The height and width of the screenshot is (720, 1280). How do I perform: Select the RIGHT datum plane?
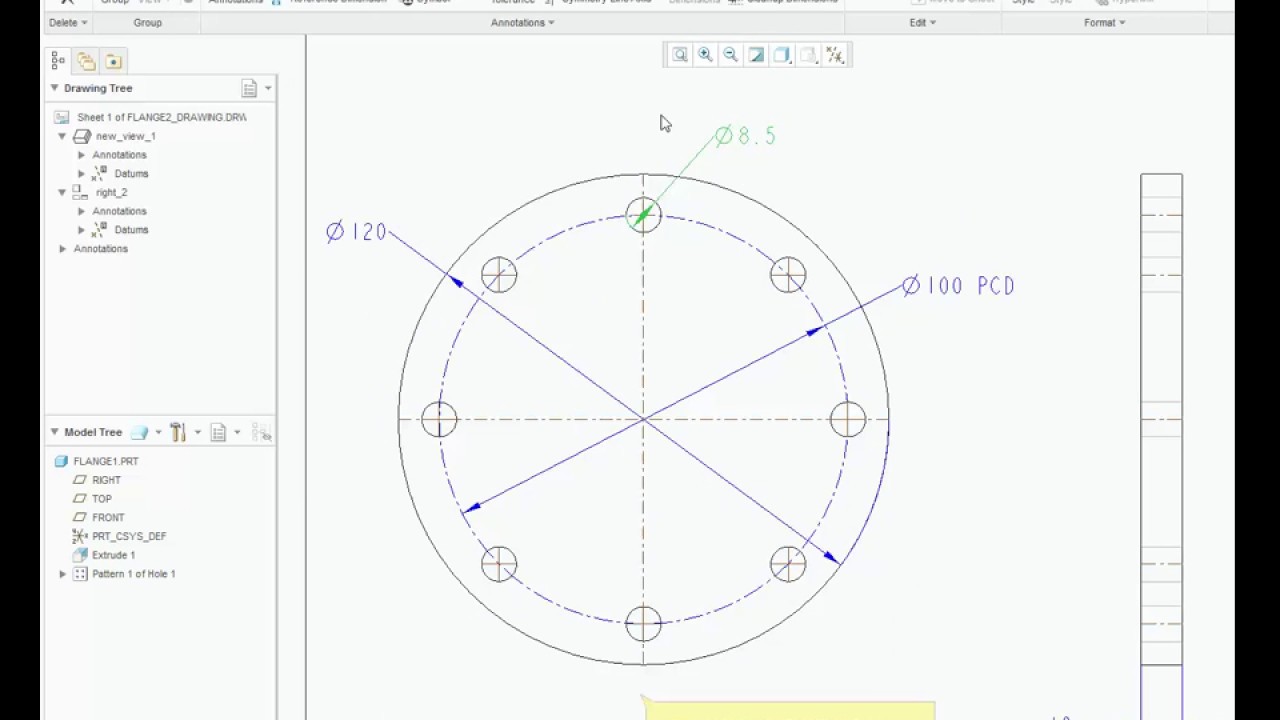(106, 480)
